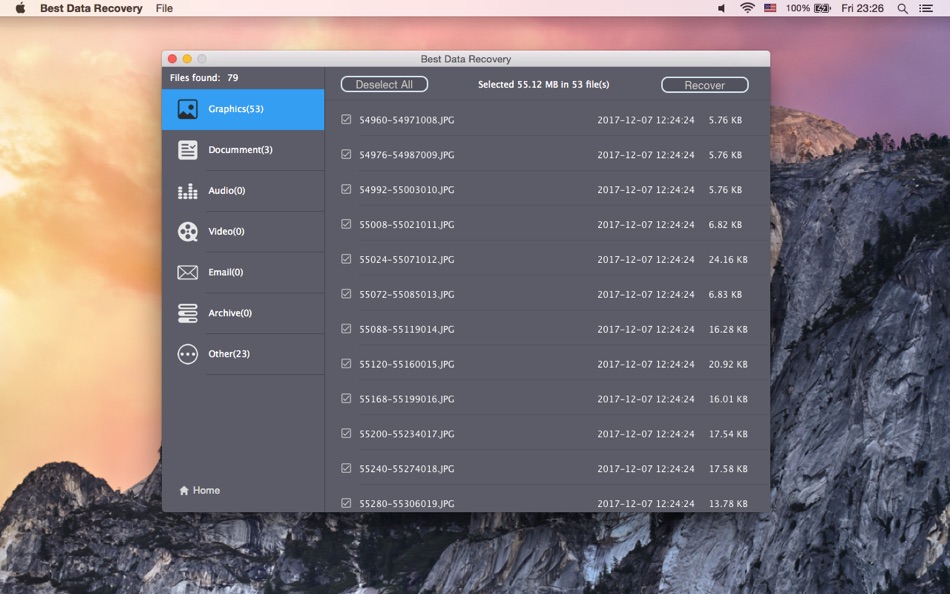The height and width of the screenshot is (594, 950).
Task: Select the Video(0) category
Action: 243,232
